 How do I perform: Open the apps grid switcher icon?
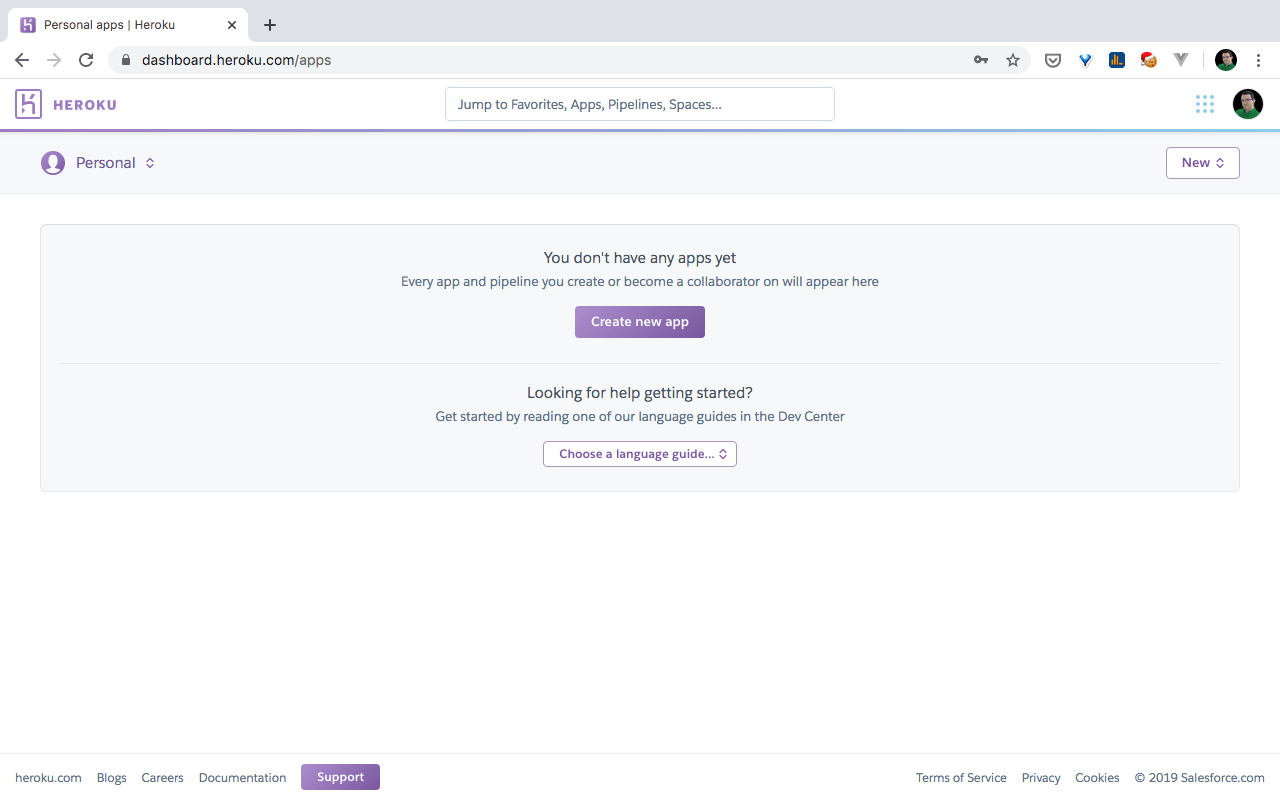[x=1204, y=103]
